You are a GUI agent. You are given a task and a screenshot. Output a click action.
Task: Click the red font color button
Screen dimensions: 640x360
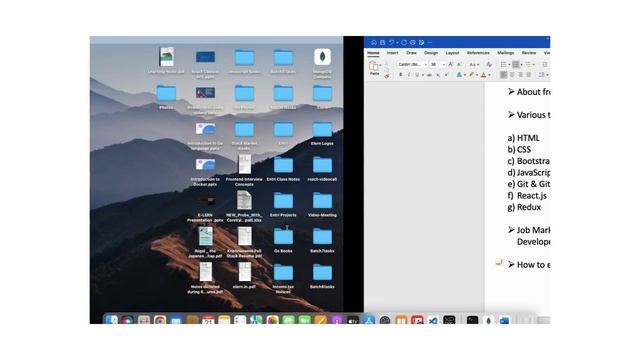click(484, 75)
